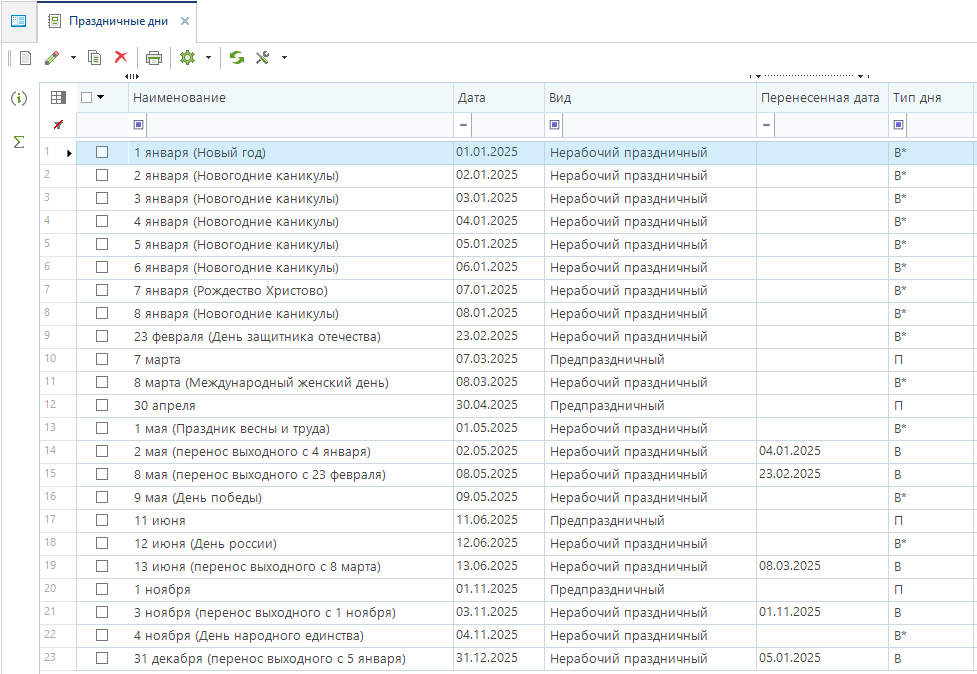Viewport: 977px width, 674px height.
Task: Delete record using the red X icon
Action: pyautogui.click(x=121, y=58)
